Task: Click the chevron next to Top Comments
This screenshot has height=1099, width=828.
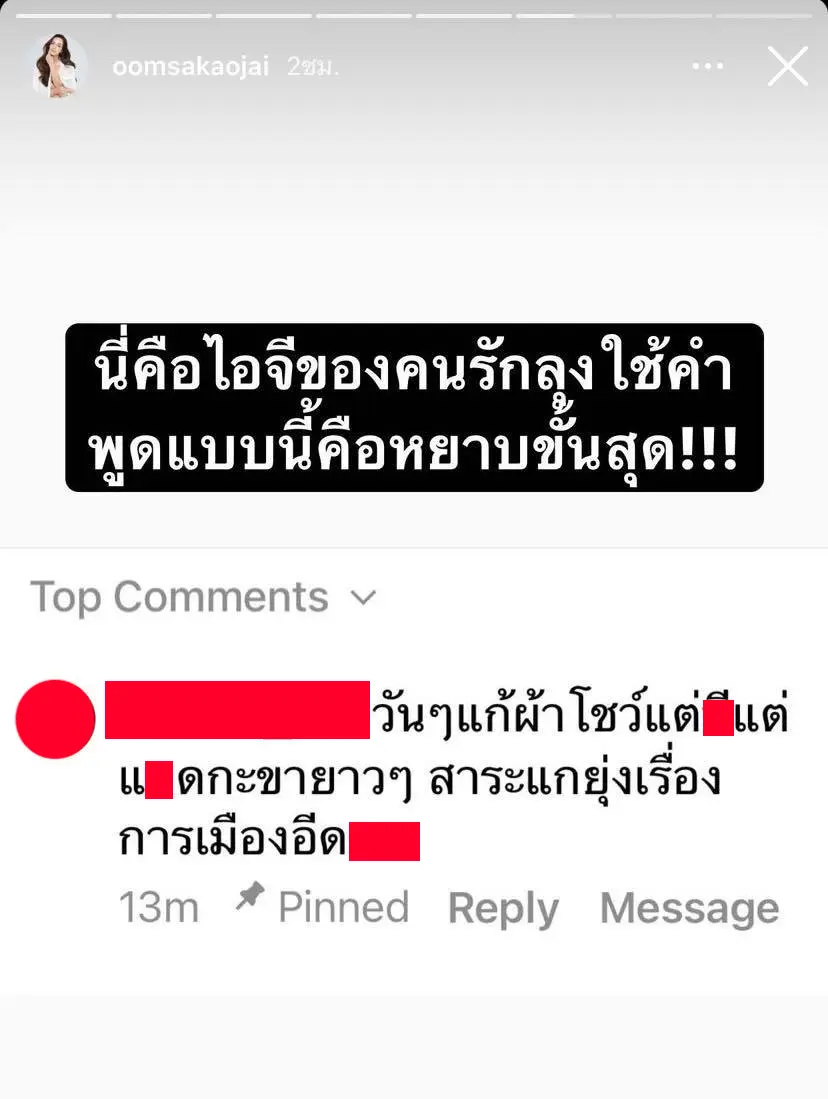Action: pyautogui.click(x=363, y=598)
